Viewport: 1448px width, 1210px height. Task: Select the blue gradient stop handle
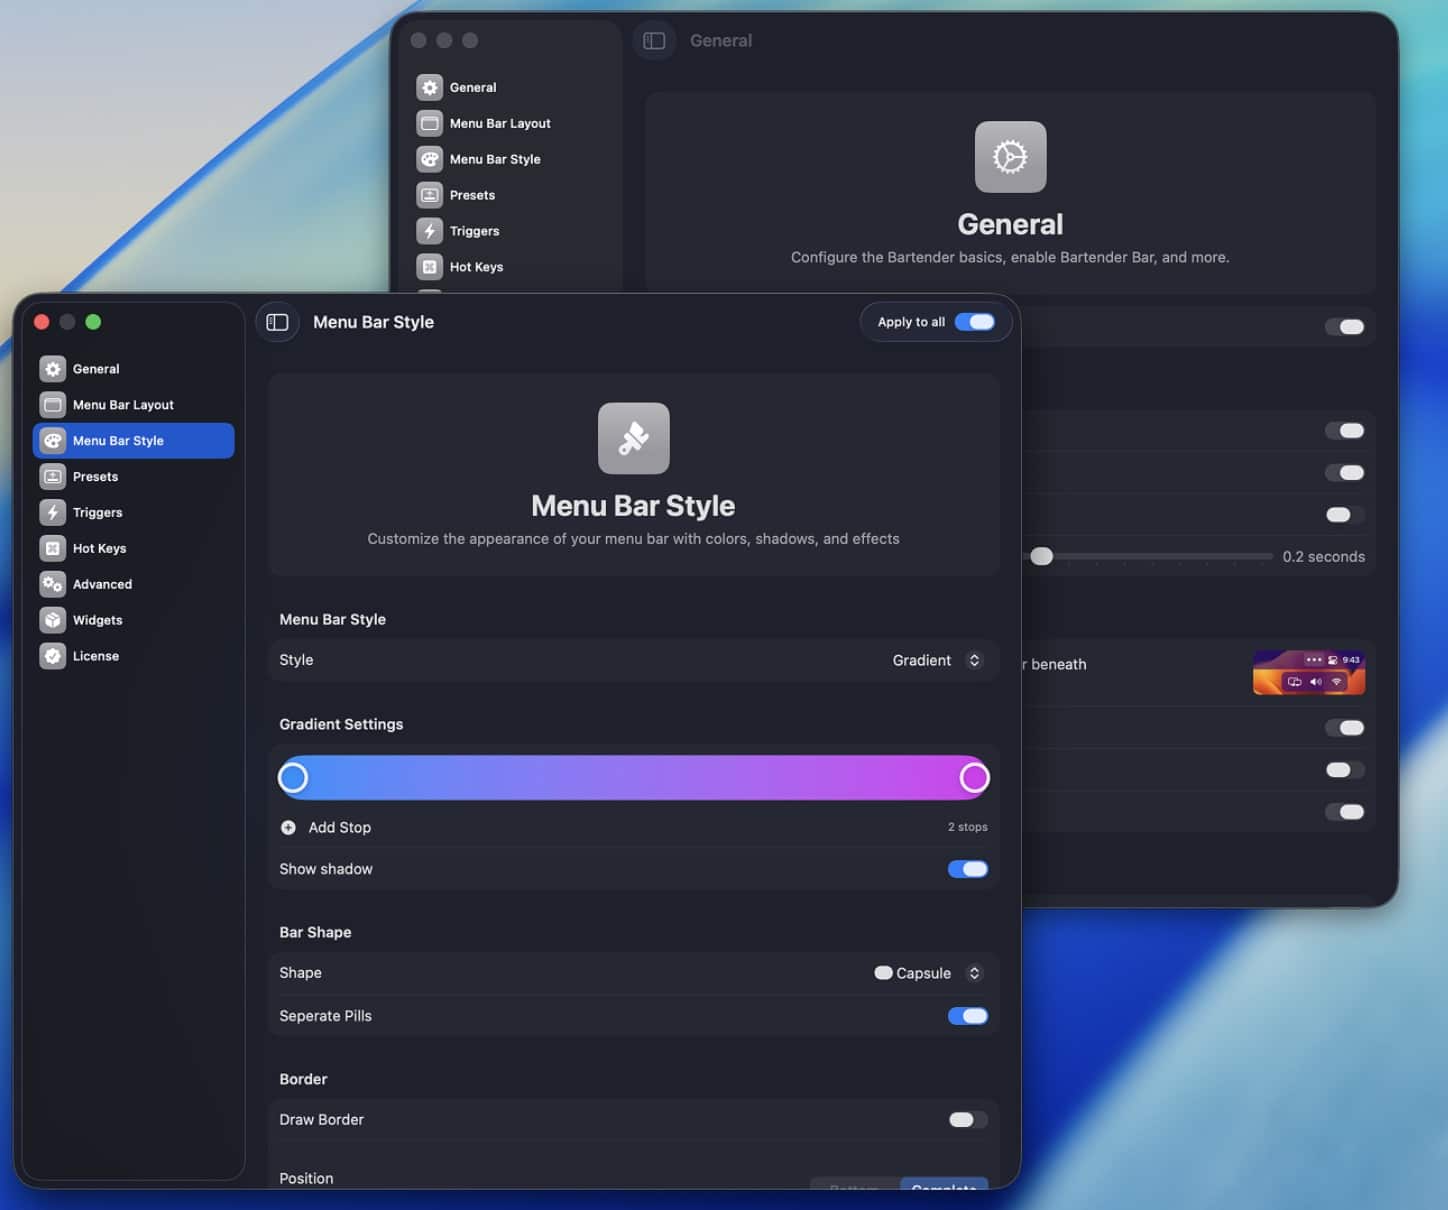pos(293,778)
